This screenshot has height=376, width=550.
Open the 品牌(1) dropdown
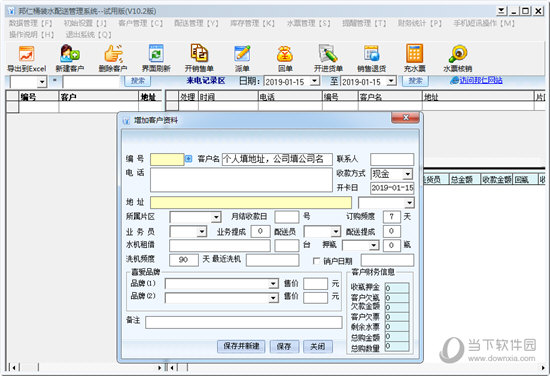point(273,284)
